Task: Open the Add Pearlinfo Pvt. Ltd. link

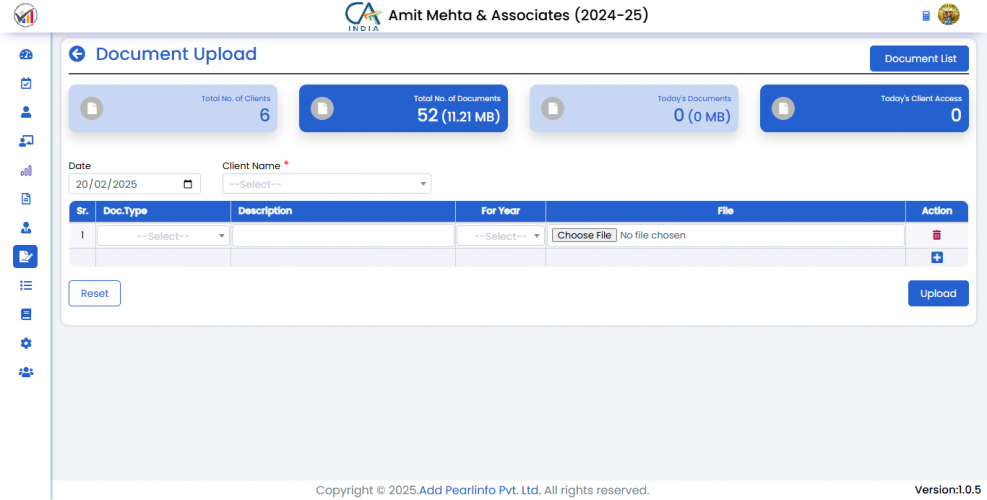Action: [480, 490]
